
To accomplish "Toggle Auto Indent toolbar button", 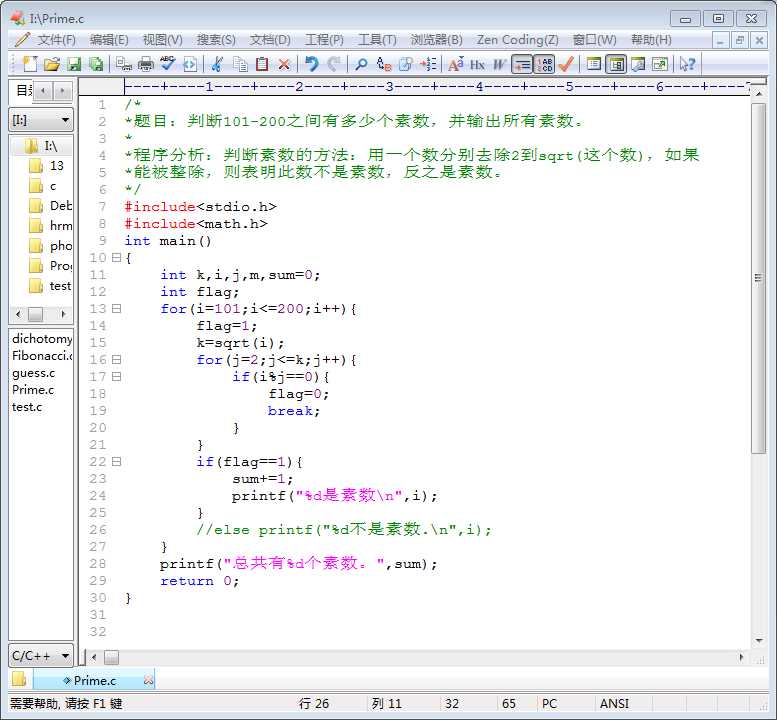I will tap(522, 64).
